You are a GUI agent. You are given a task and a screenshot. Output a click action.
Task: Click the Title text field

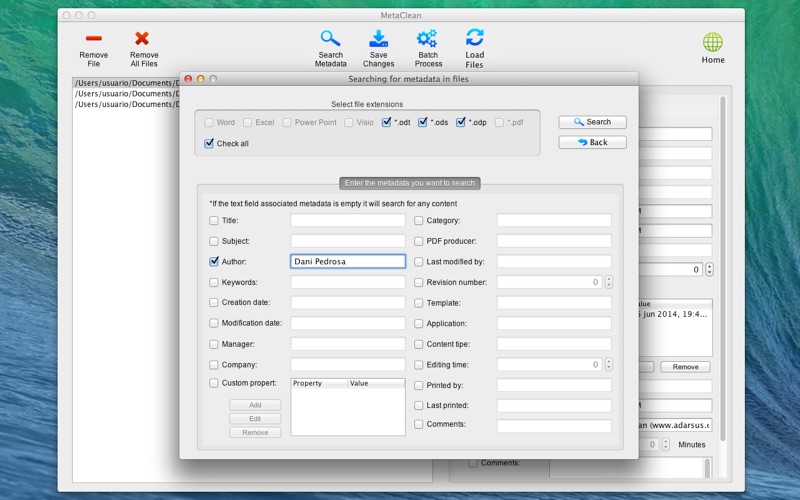348,220
